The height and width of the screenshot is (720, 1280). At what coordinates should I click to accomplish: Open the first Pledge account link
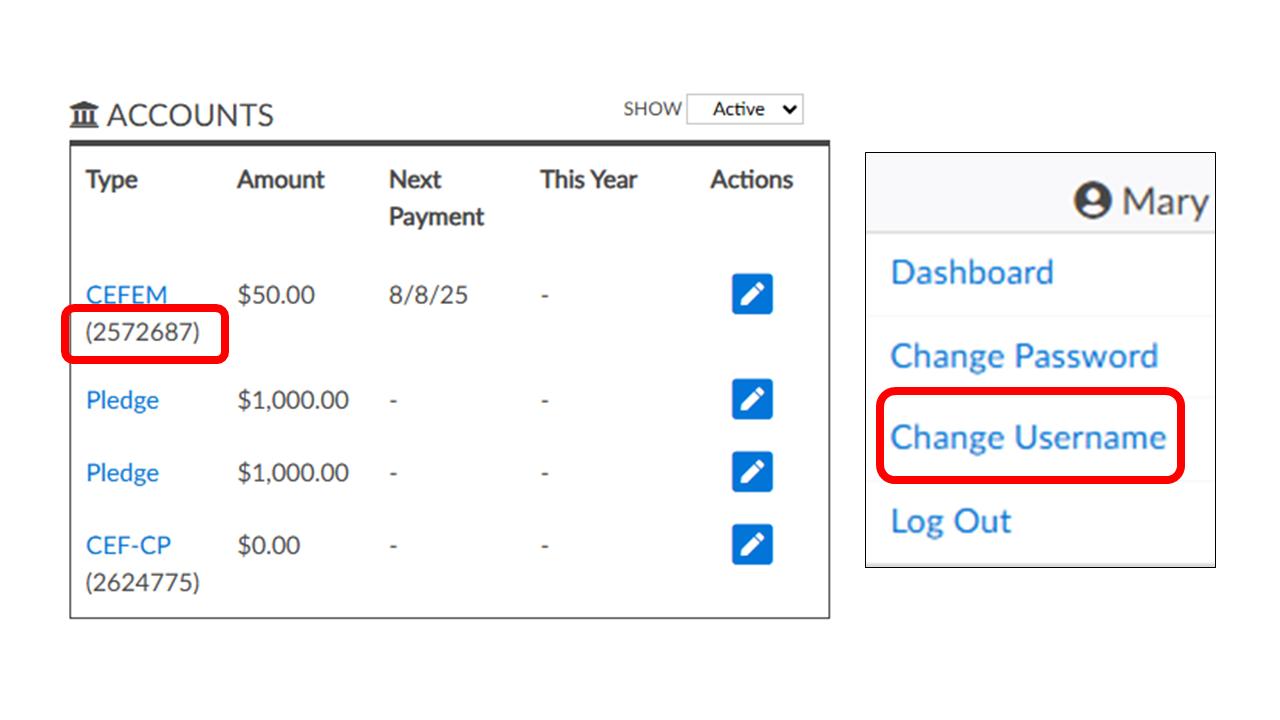123,400
